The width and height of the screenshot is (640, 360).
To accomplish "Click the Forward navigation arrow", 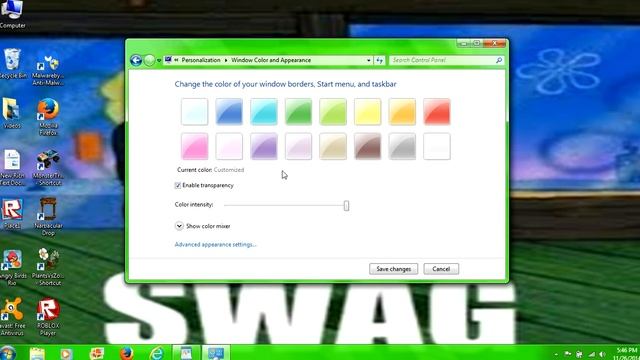I will point(149,60).
